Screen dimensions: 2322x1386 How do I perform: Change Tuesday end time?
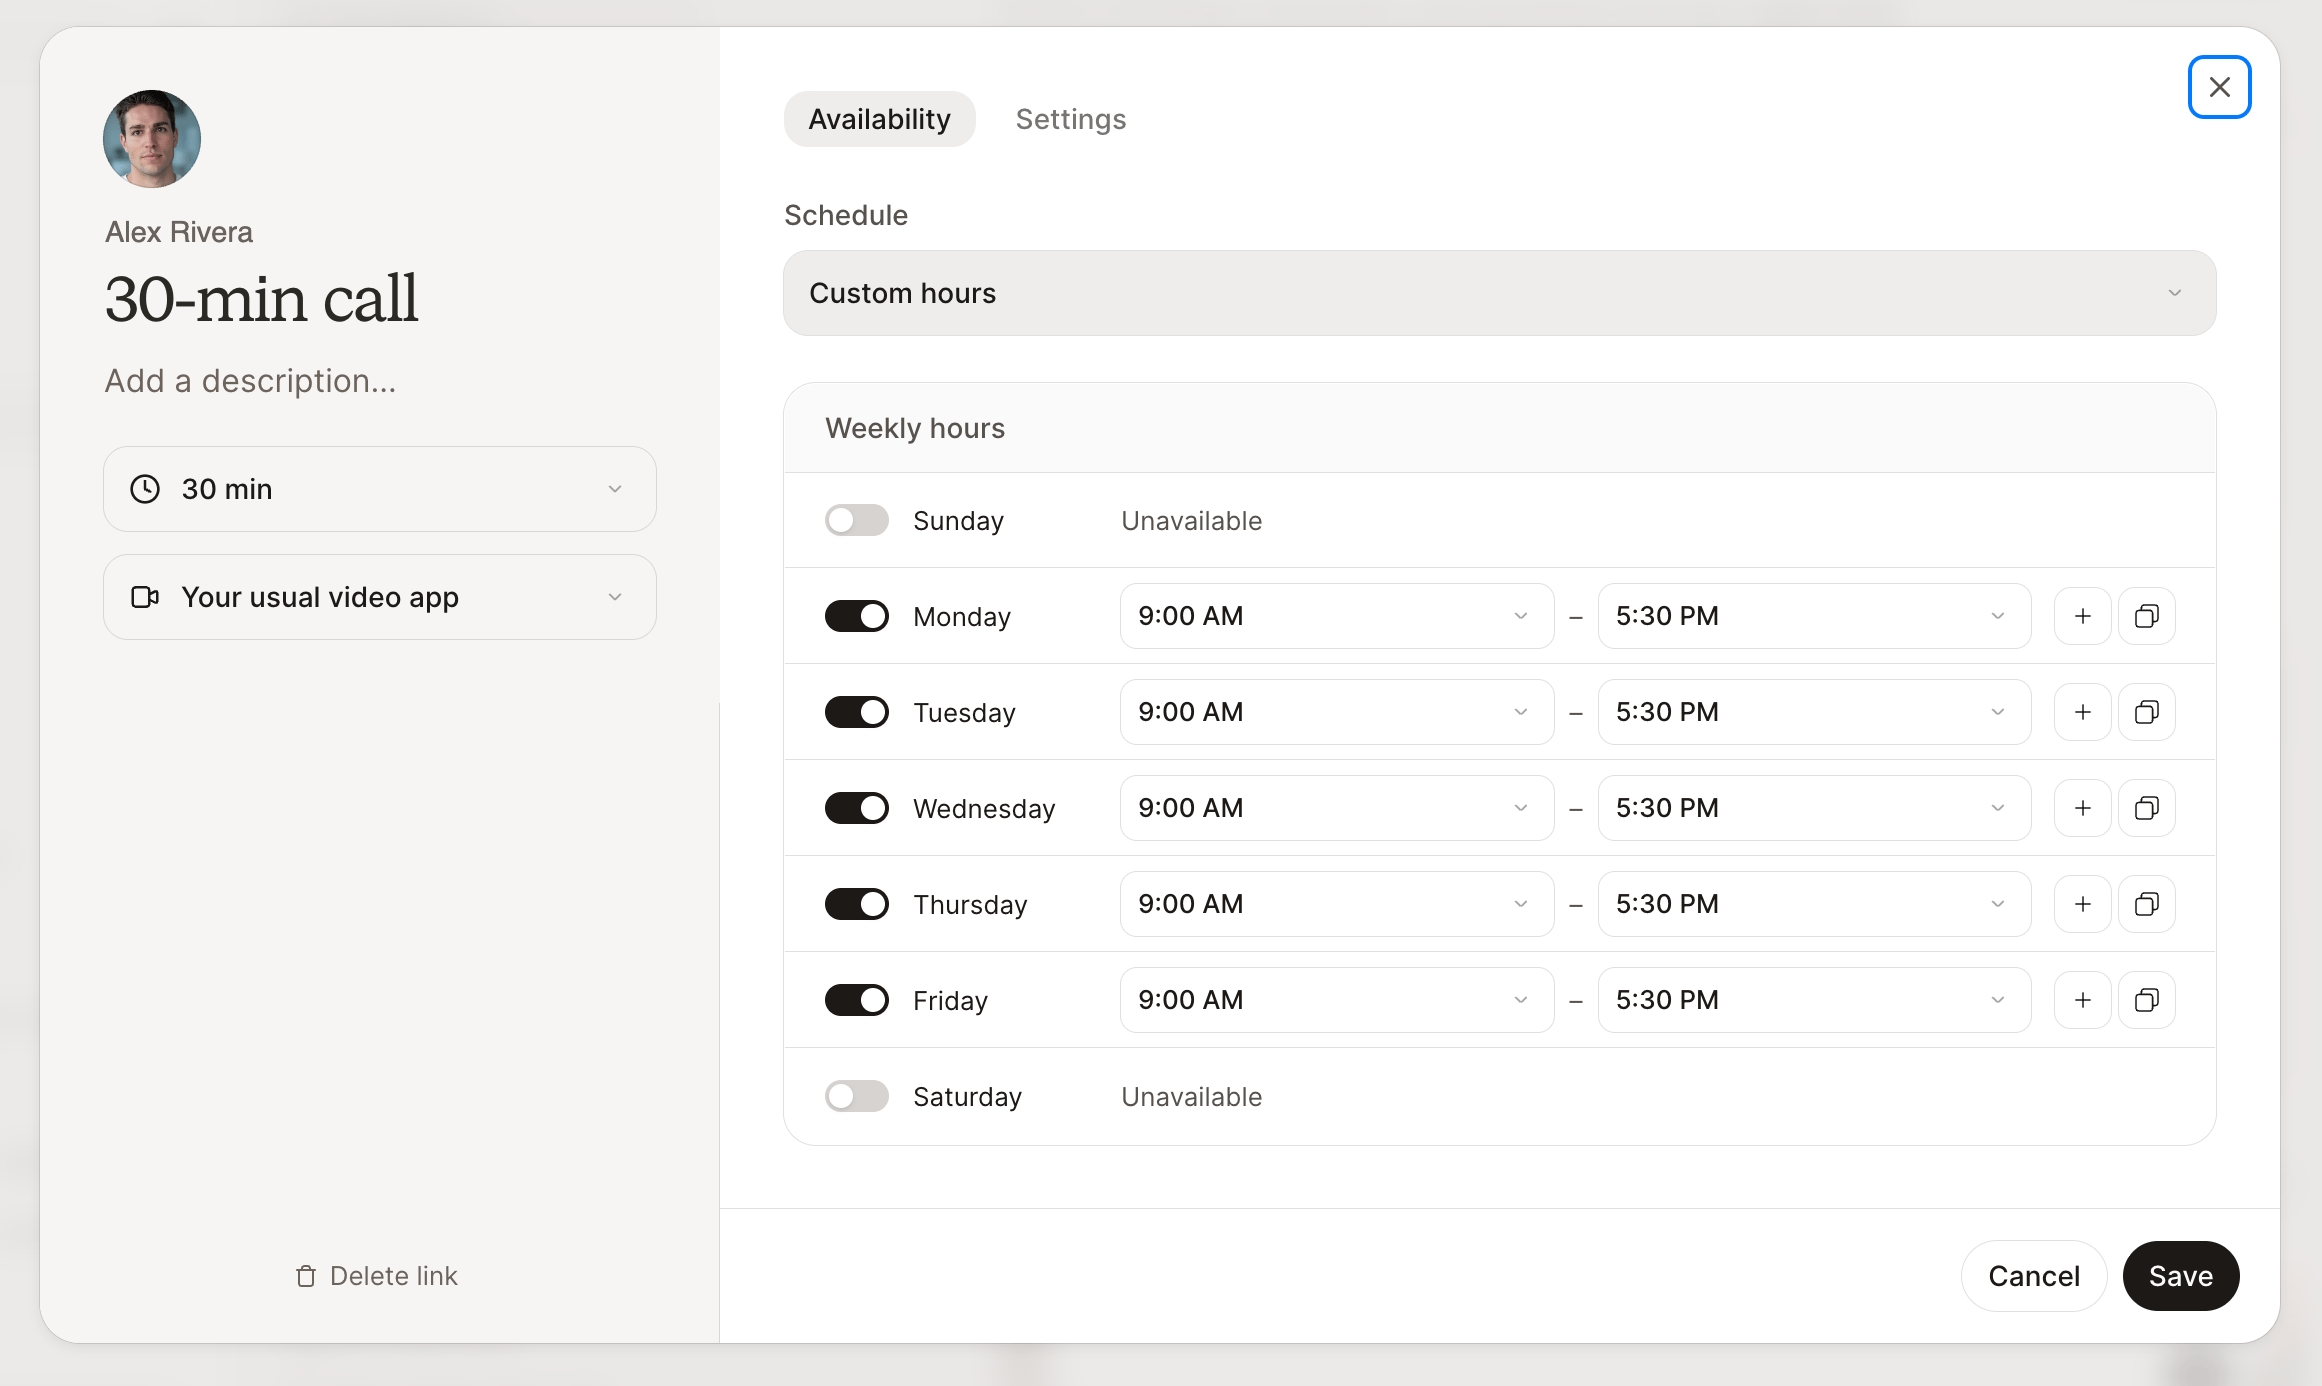click(1814, 712)
